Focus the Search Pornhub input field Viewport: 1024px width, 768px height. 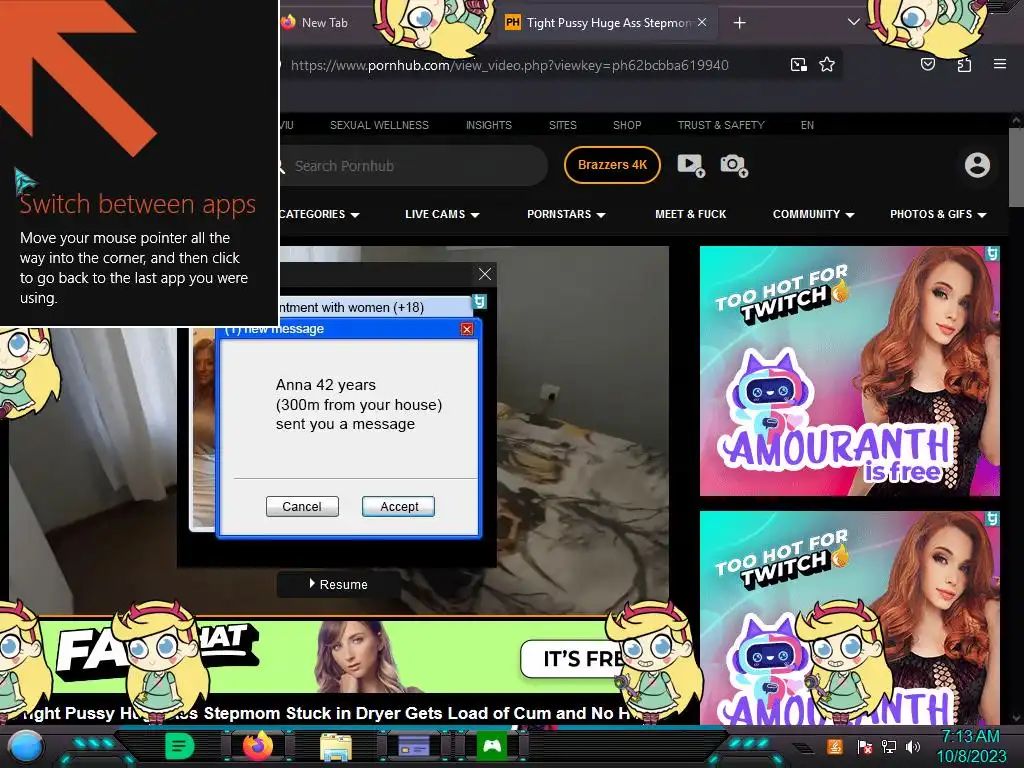pyautogui.click(x=414, y=166)
